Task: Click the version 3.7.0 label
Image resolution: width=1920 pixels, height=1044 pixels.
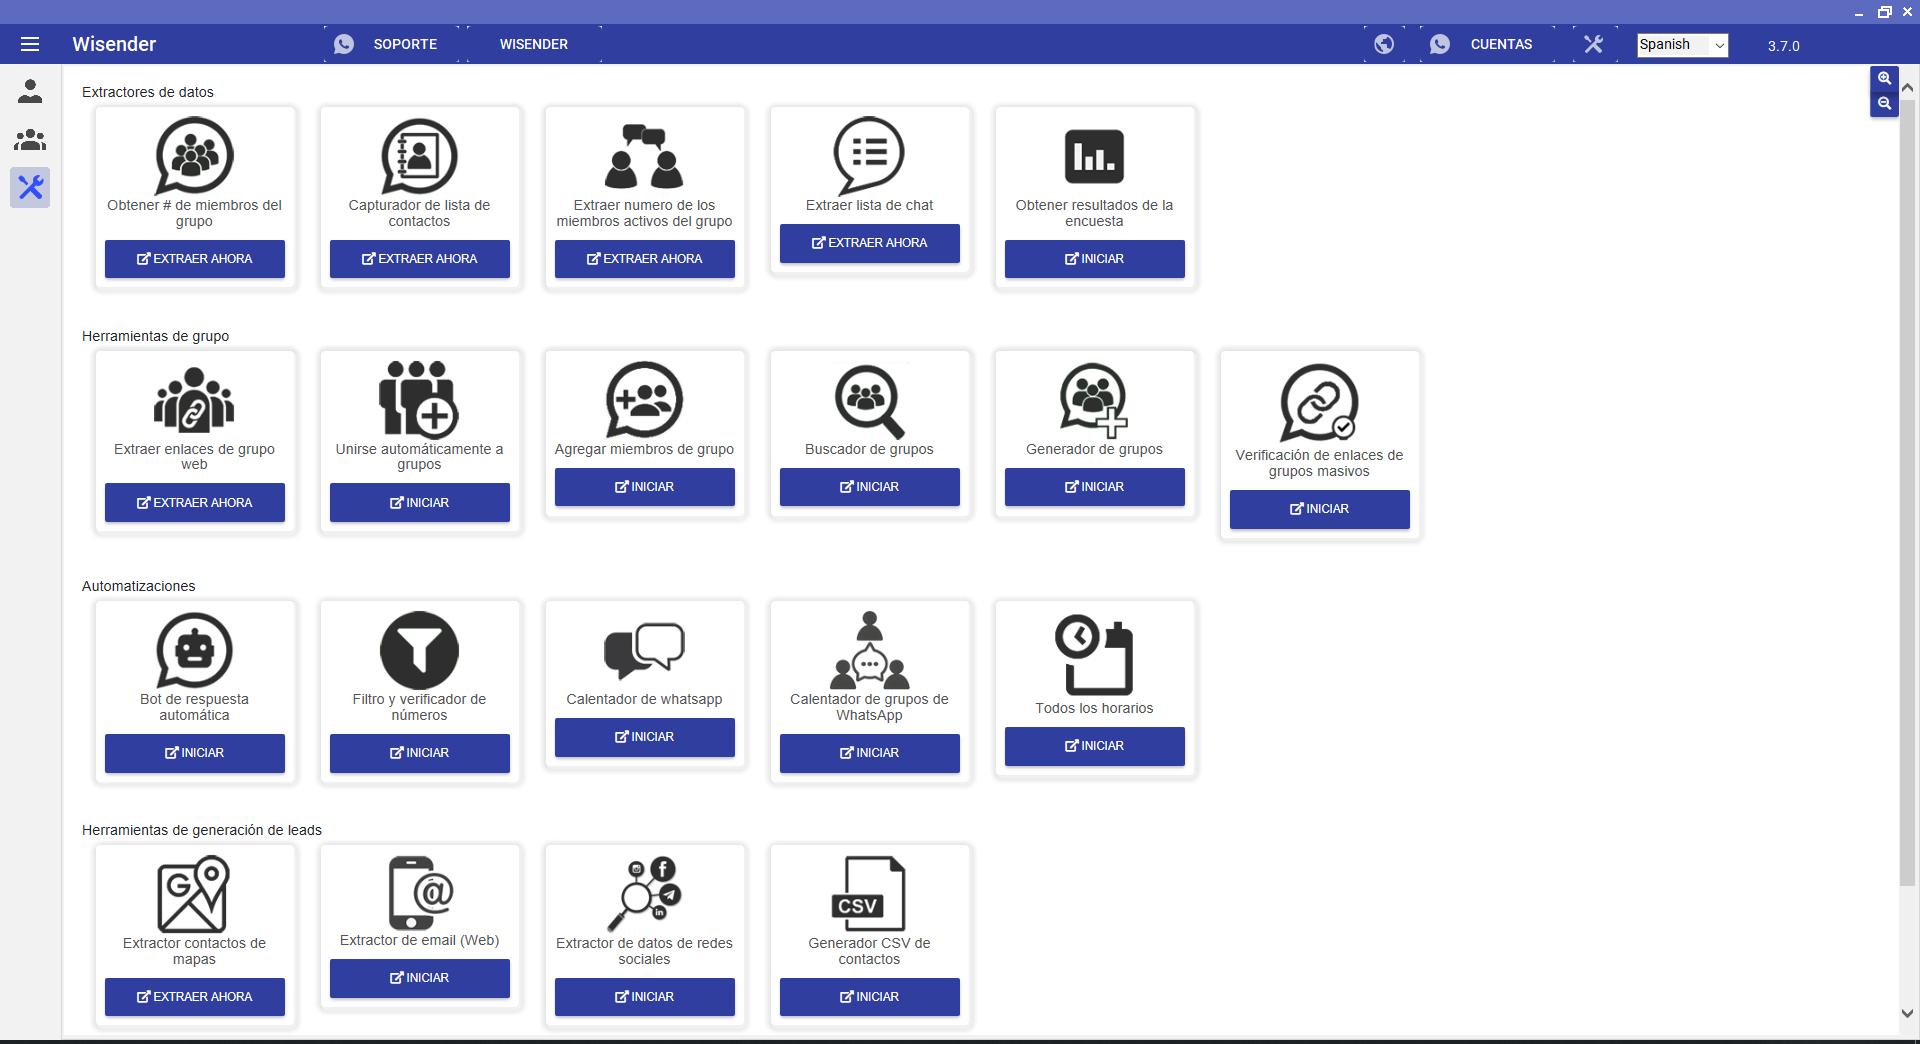Action: pos(1783,46)
